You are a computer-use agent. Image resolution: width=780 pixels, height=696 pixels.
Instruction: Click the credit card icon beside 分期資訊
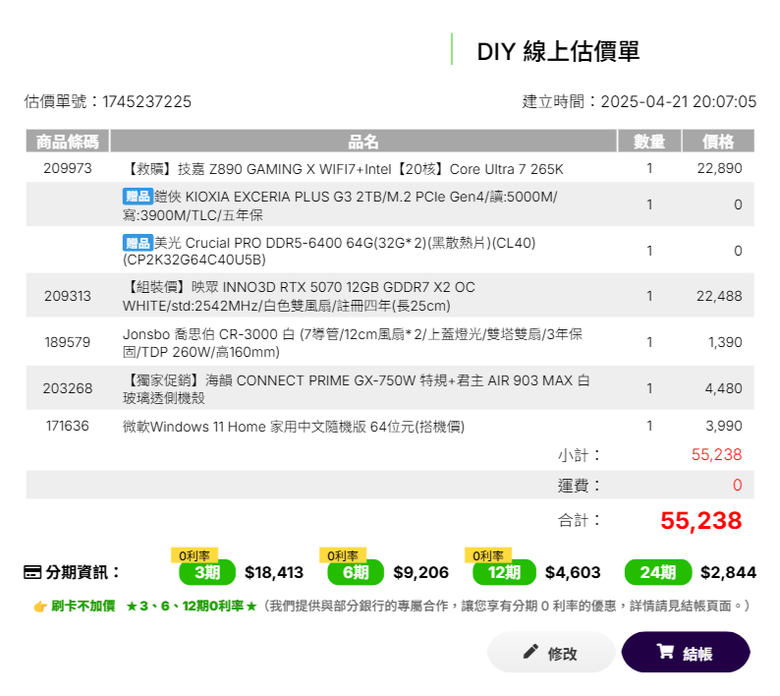tap(33, 572)
